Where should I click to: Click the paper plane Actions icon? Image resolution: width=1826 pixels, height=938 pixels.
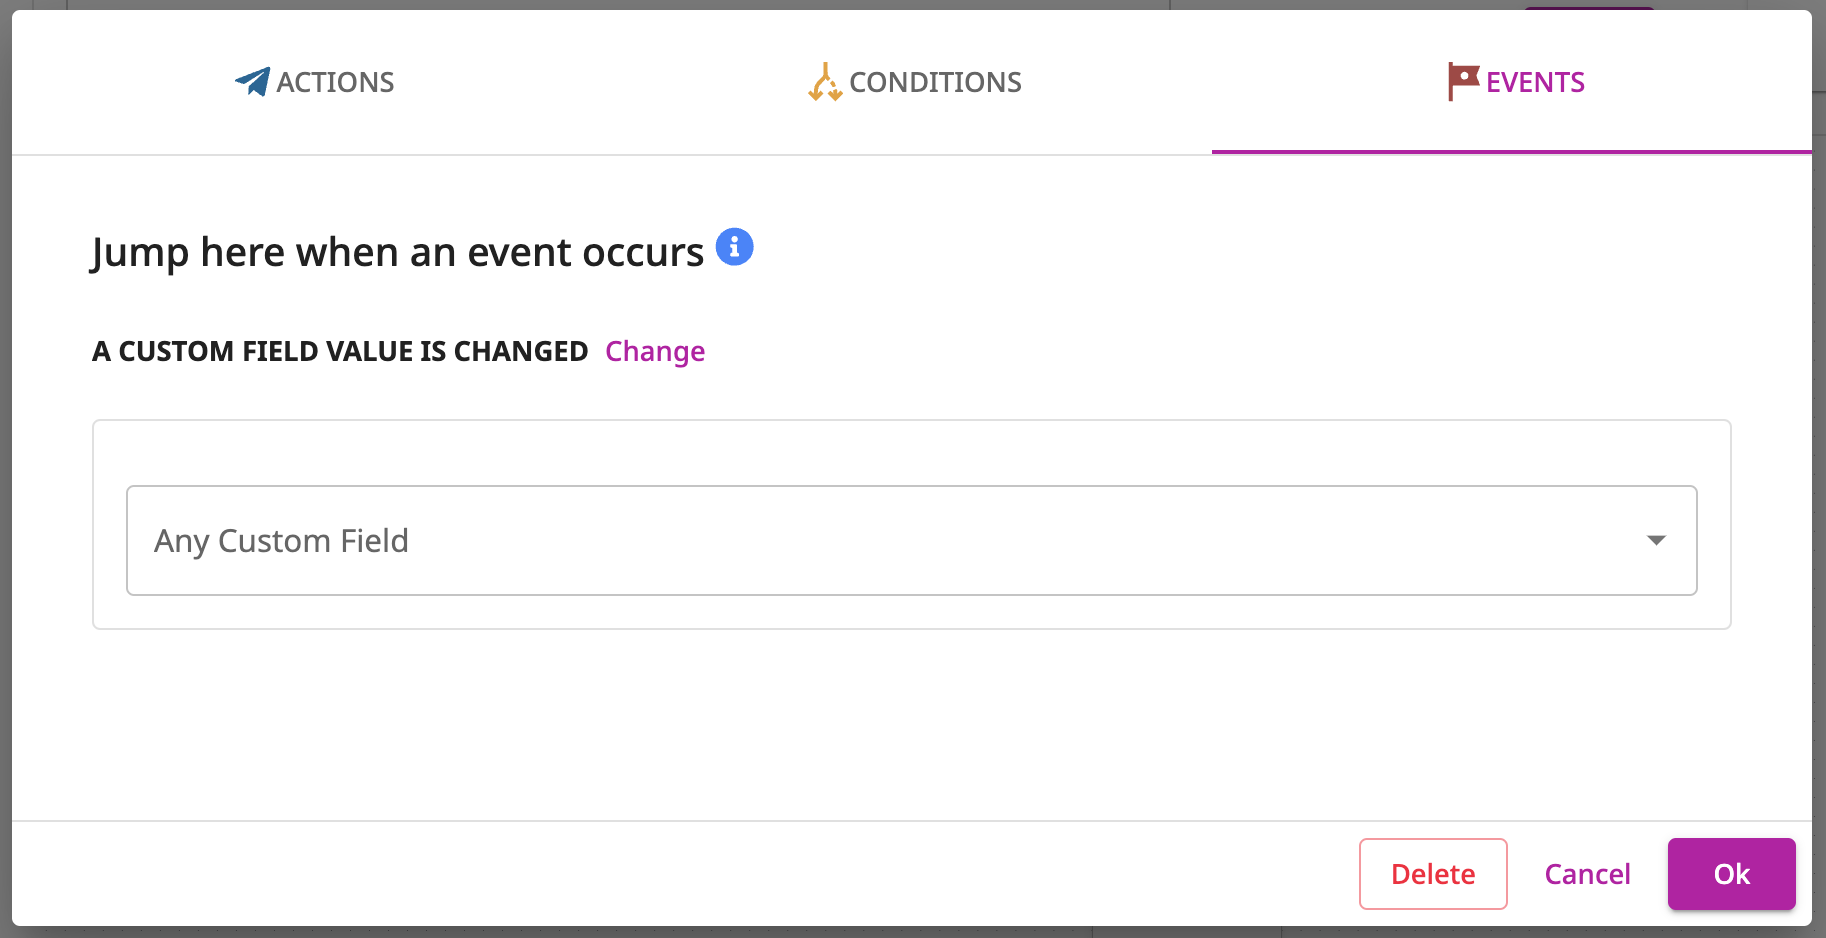[252, 82]
